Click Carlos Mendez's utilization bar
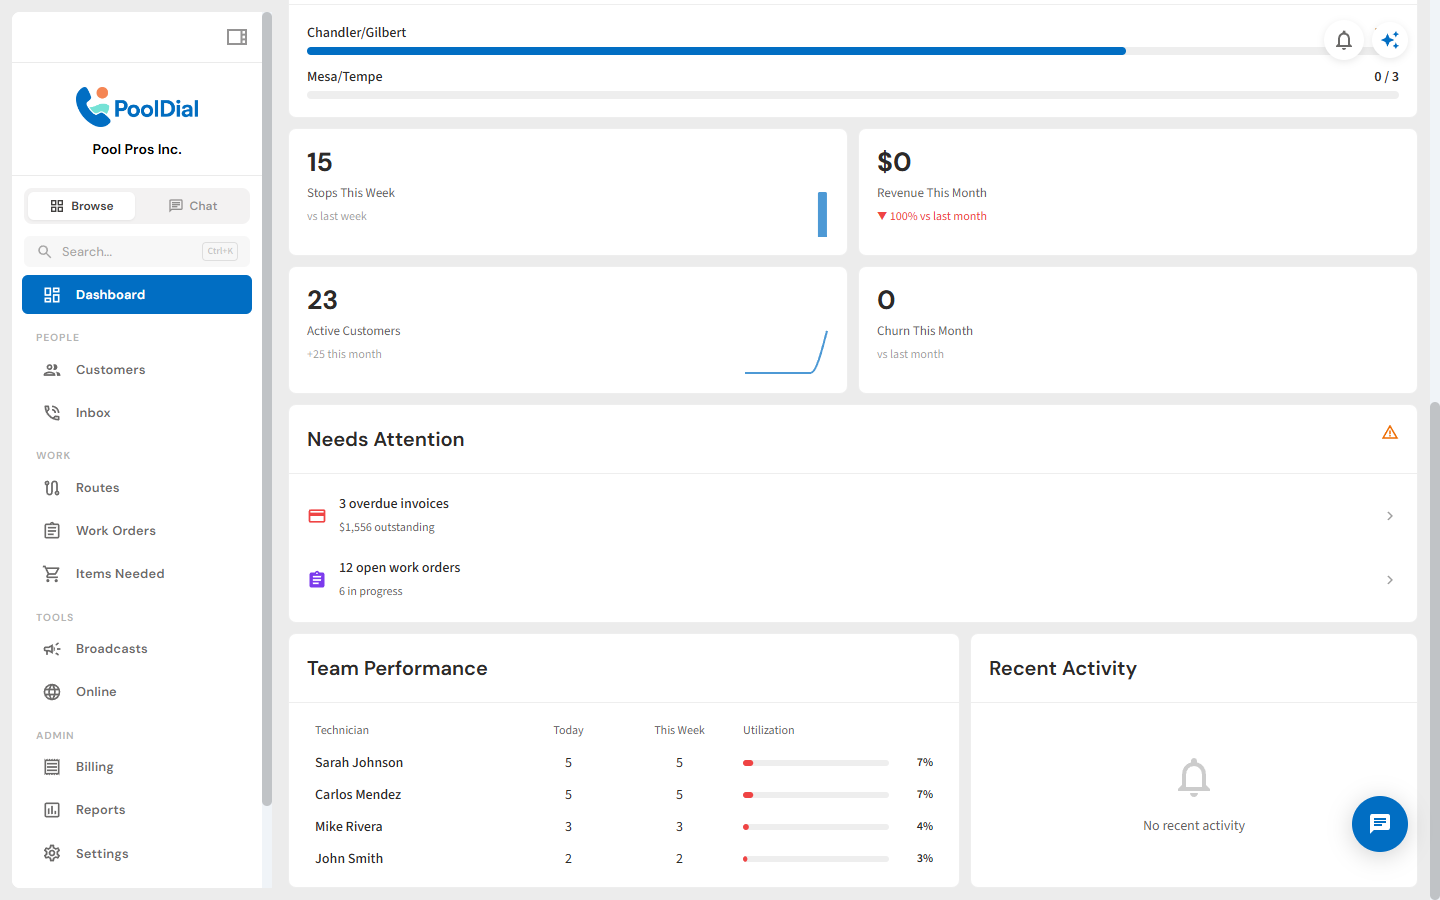The width and height of the screenshot is (1440, 900). tap(816, 795)
